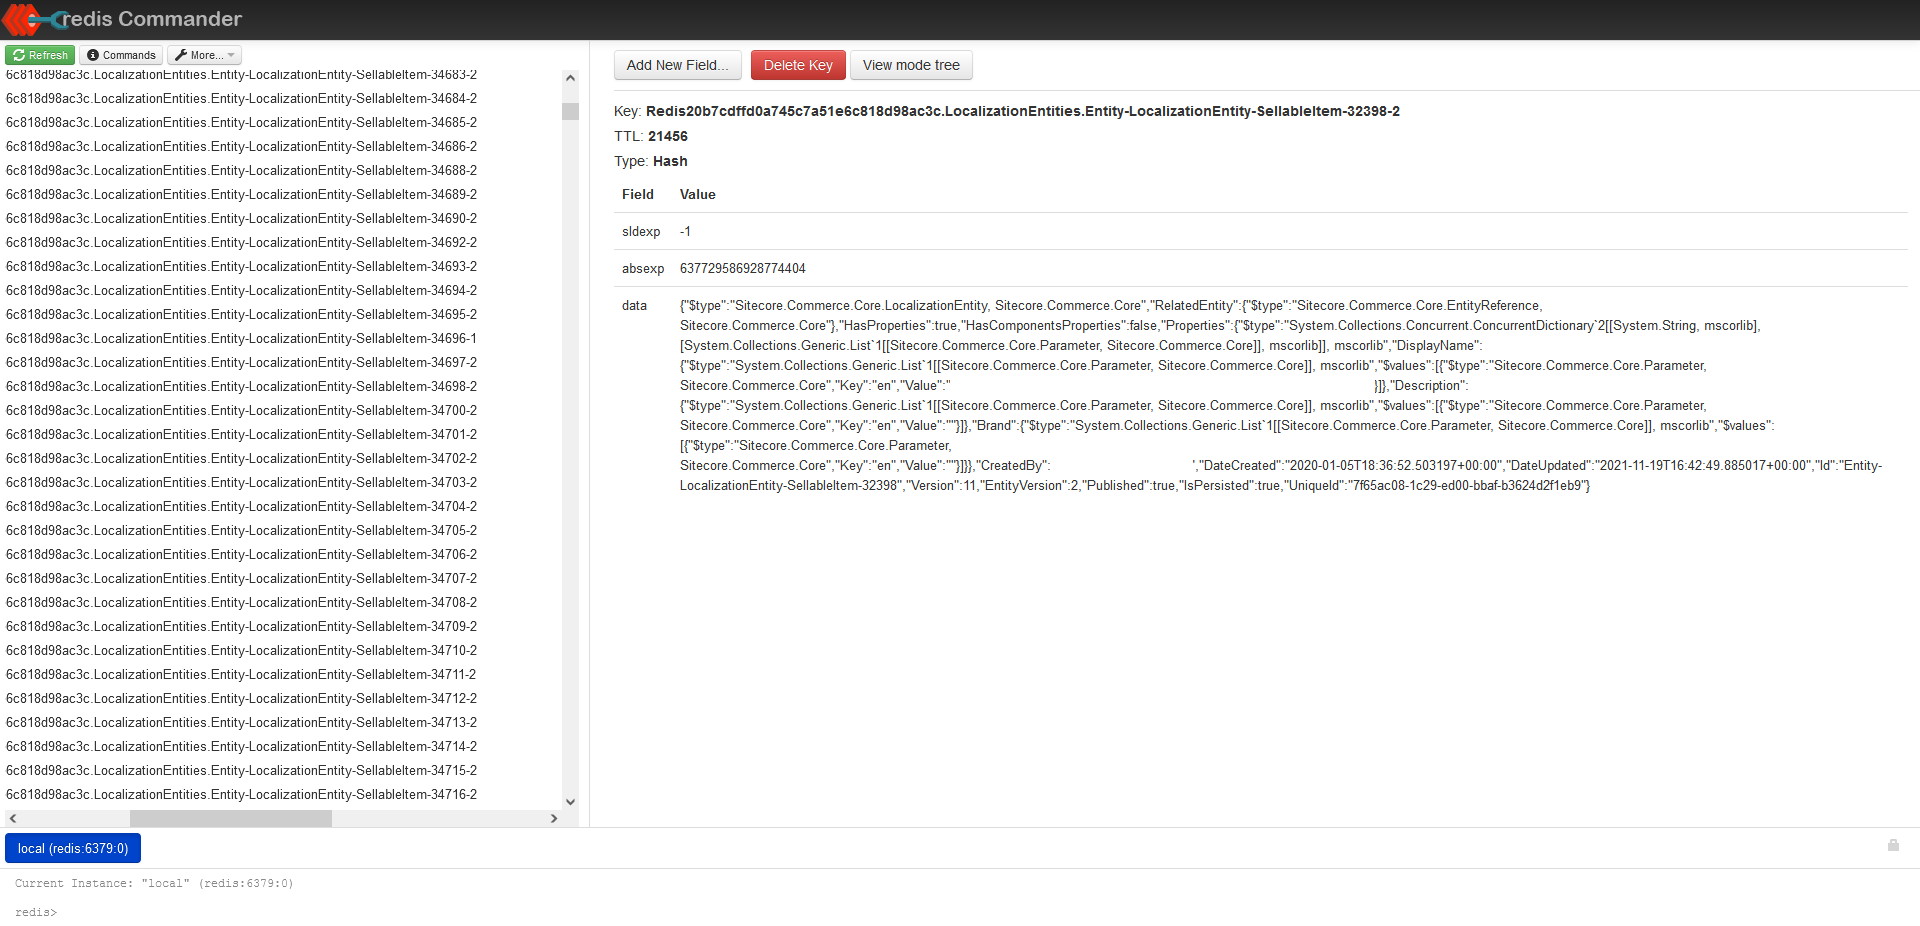Click the sldexp field name
The width and height of the screenshot is (1920, 926).
point(641,231)
